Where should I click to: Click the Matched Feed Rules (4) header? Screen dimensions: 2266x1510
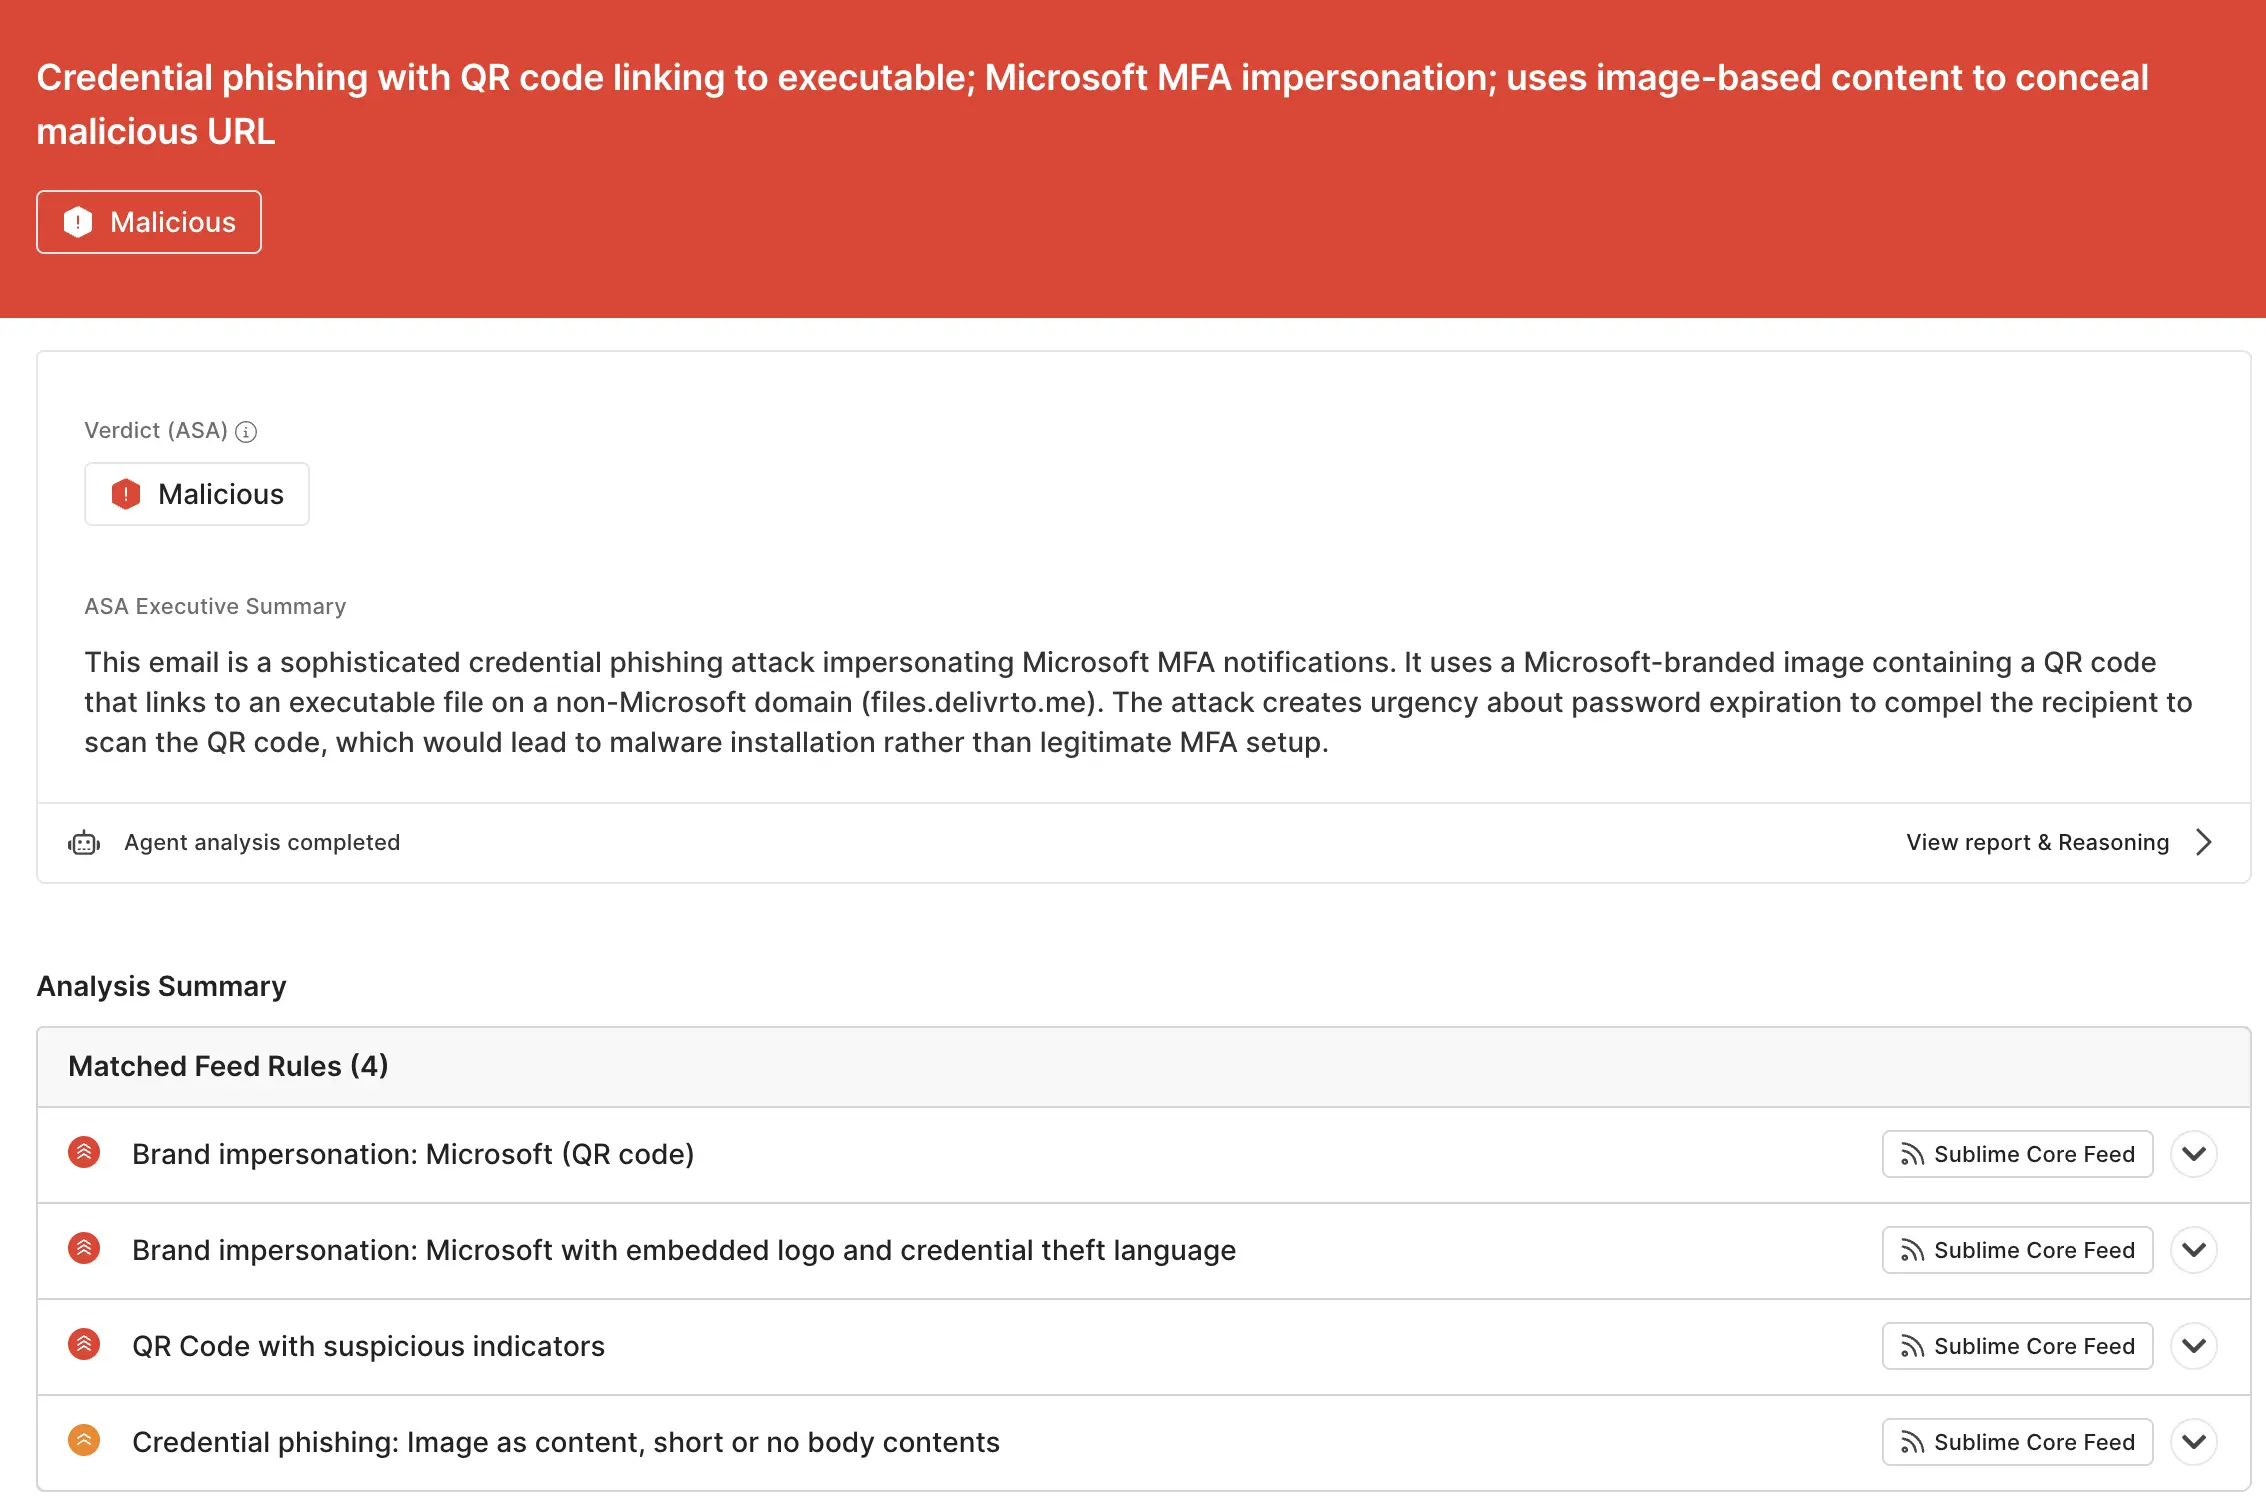coord(228,1066)
